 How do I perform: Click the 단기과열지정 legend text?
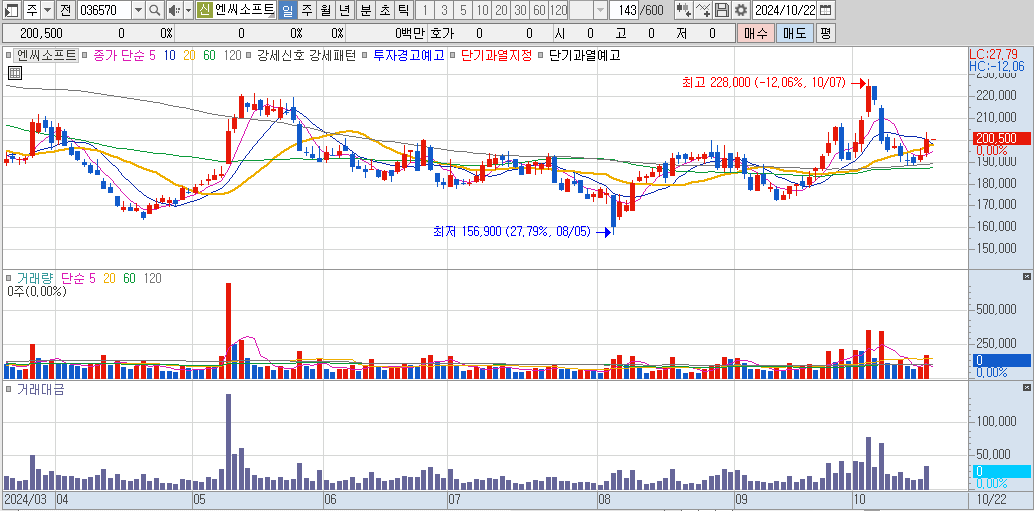click(x=497, y=56)
